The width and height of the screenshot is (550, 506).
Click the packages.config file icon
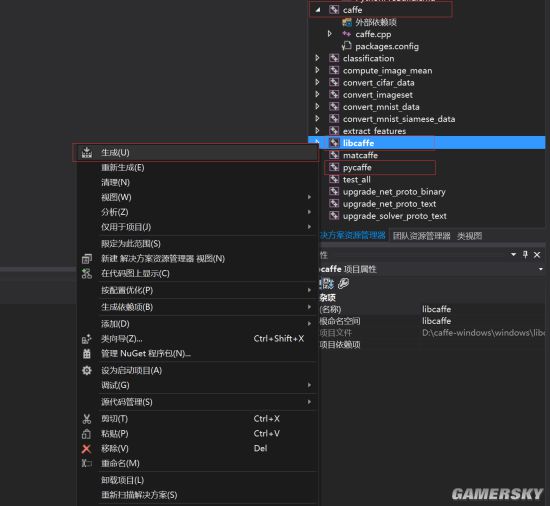(347, 46)
